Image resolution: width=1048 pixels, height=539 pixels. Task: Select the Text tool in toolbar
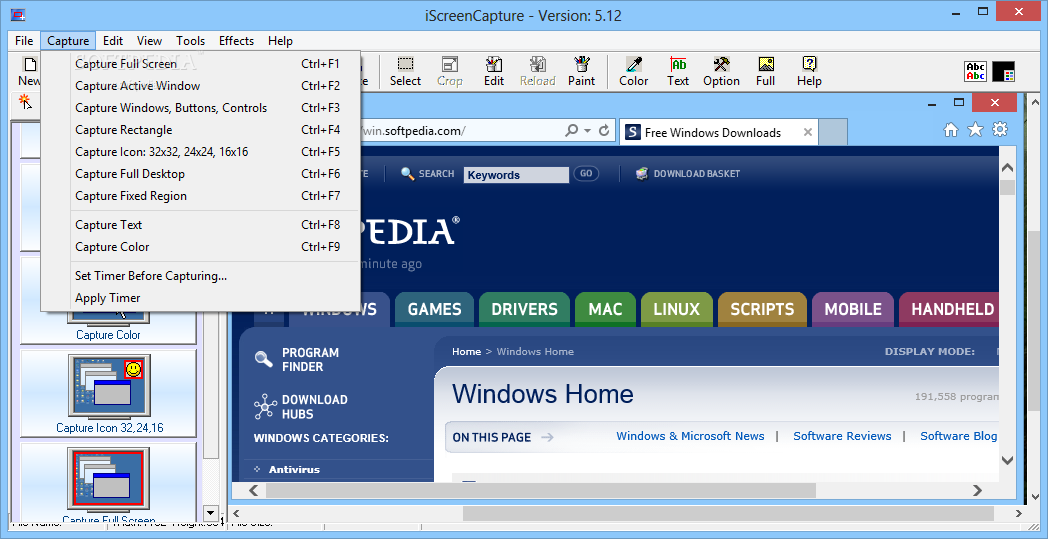click(x=678, y=72)
